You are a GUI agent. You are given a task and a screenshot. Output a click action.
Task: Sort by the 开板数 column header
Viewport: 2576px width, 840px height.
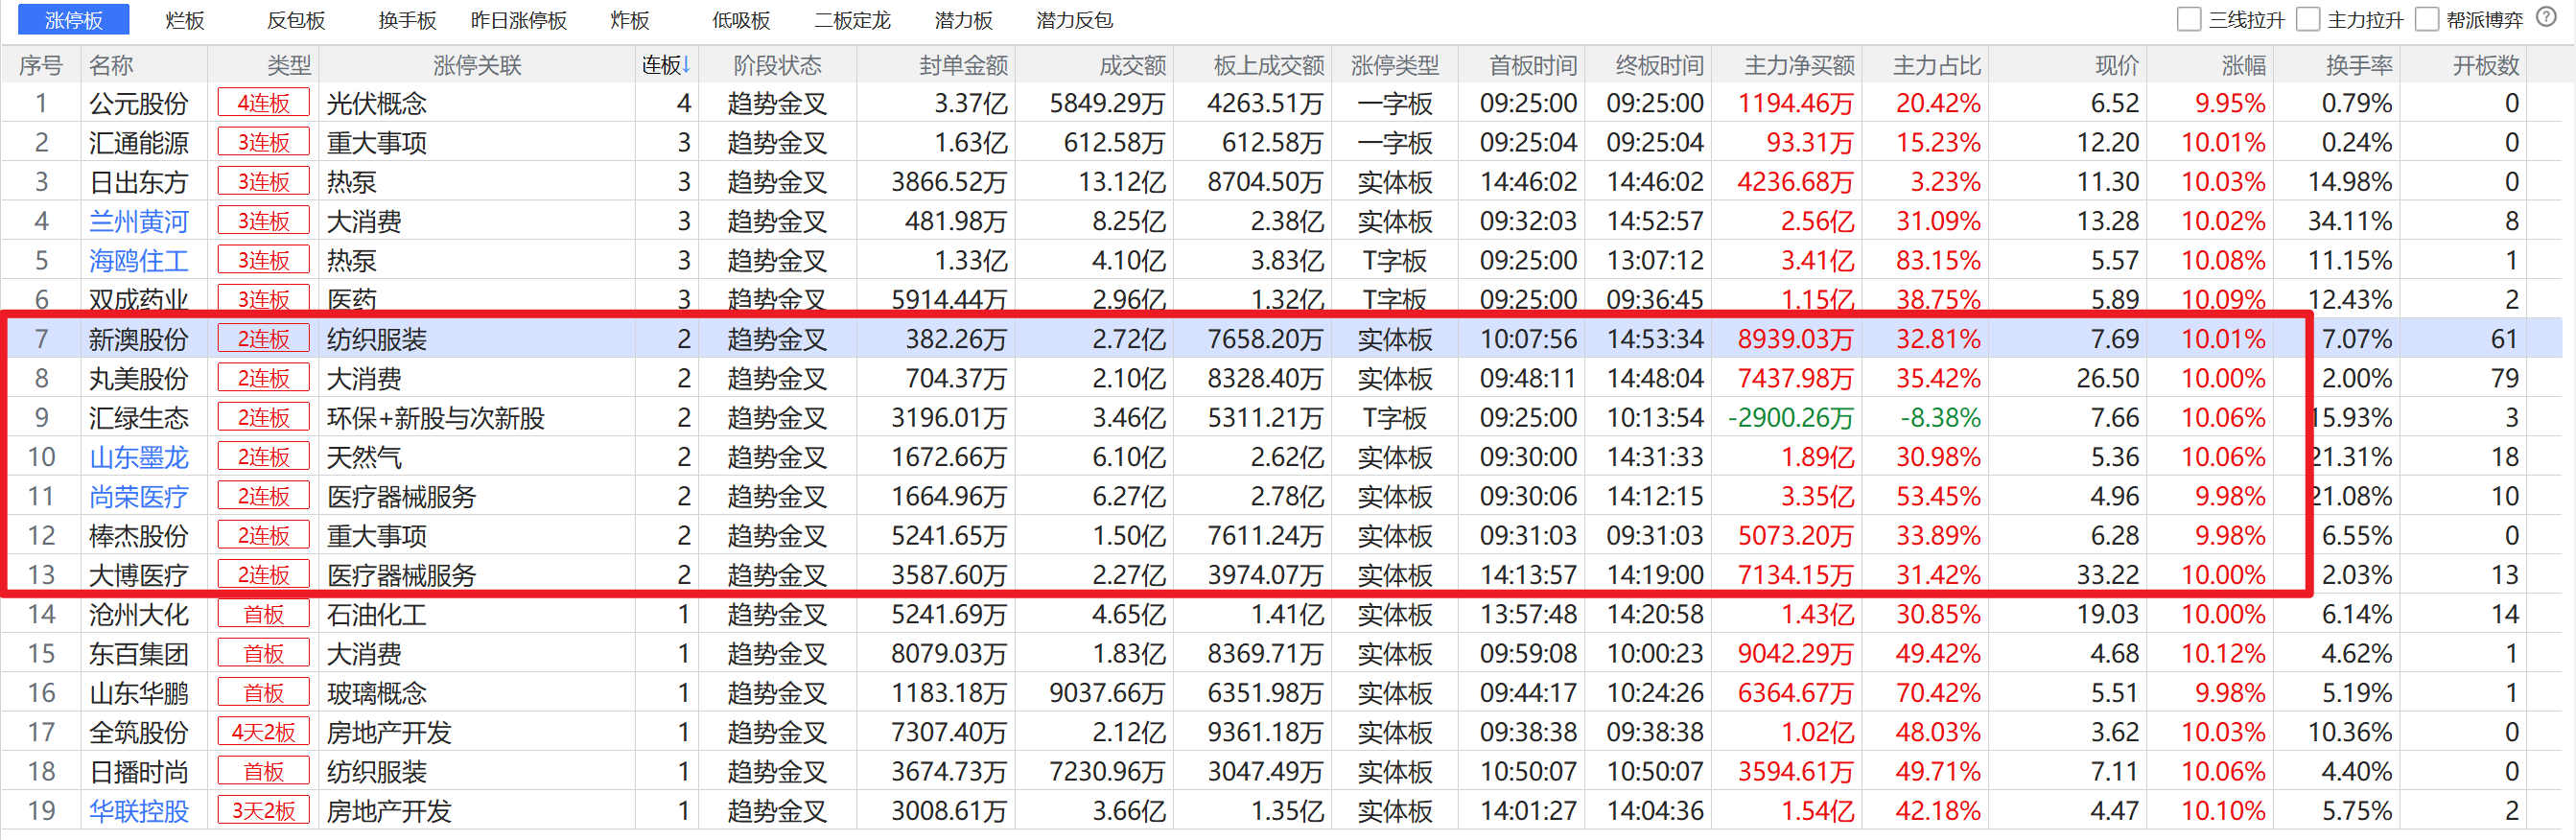[x=2485, y=65]
